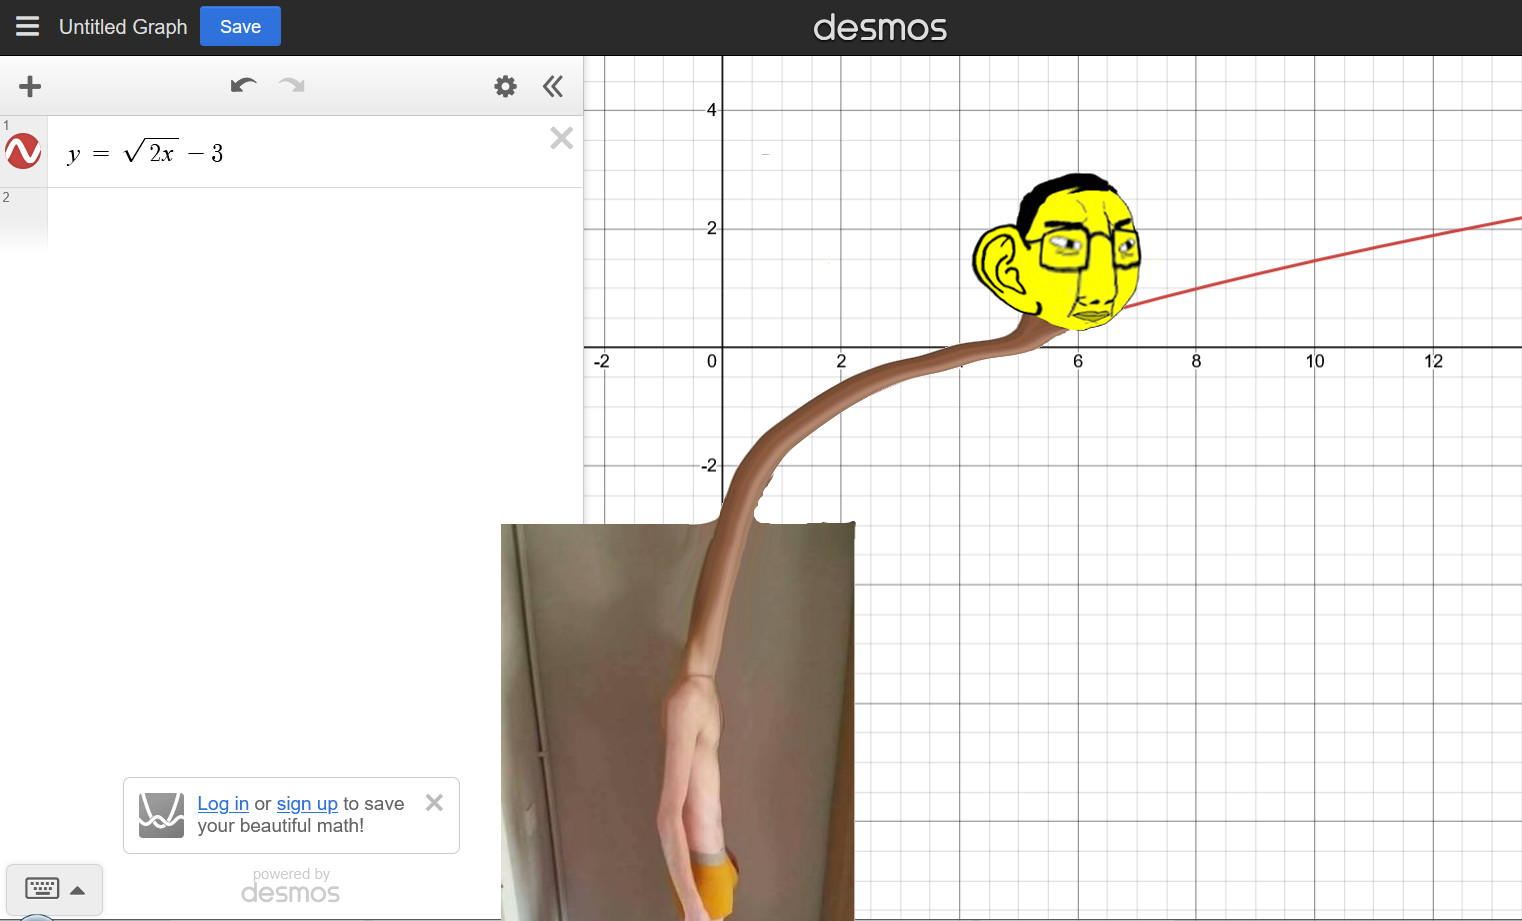The image size is (1522, 921).
Task: Click the powered by desmos logo
Action: coord(290,887)
